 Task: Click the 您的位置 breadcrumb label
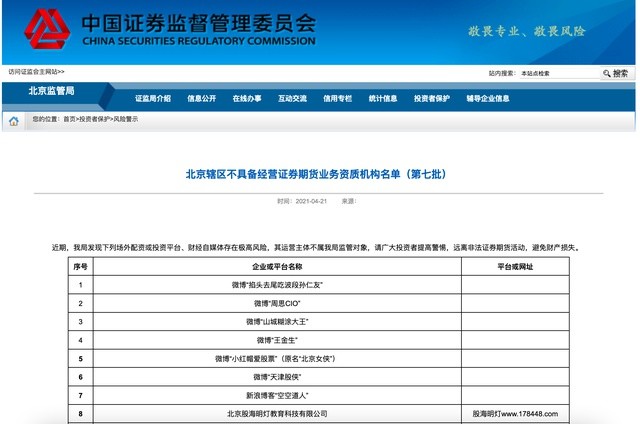click(x=46, y=119)
